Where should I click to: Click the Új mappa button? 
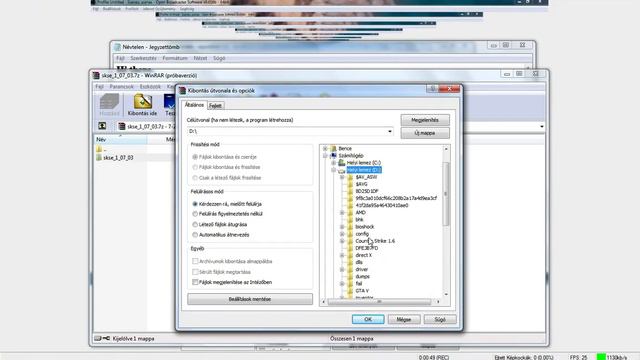click(425, 133)
